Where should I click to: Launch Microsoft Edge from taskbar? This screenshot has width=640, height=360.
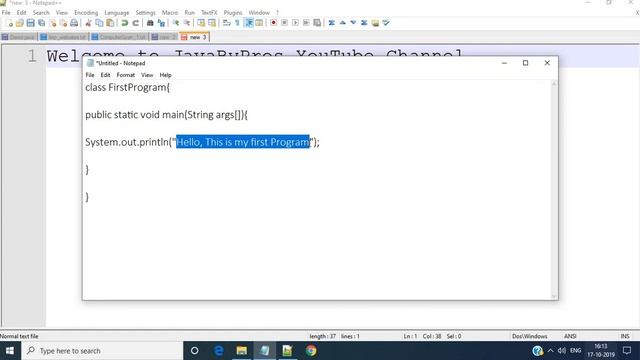click(x=219, y=351)
